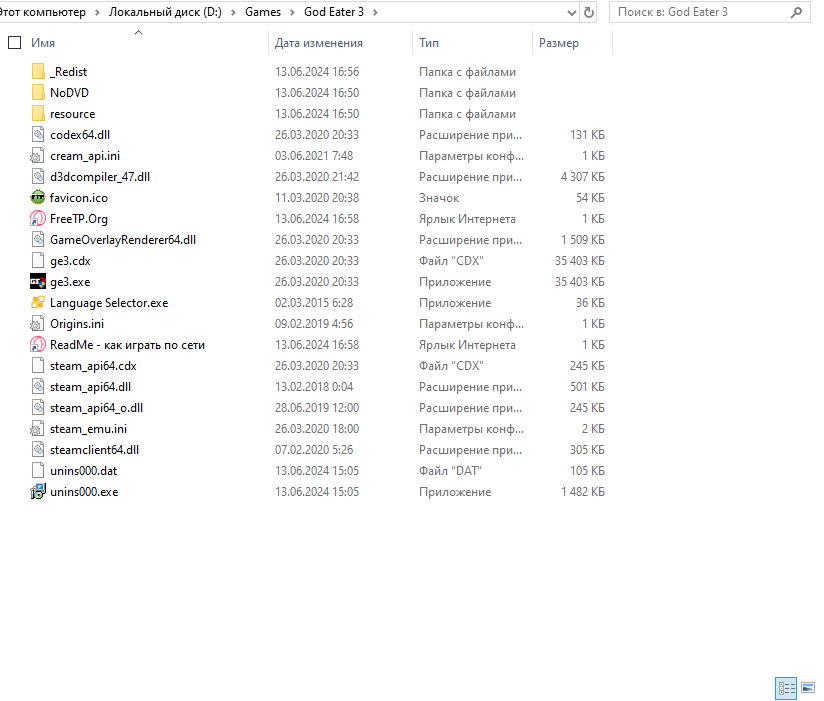The height and width of the screenshot is (701, 824).
Task: Select the NoDVD folder name
Action: pyautogui.click(x=69, y=93)
